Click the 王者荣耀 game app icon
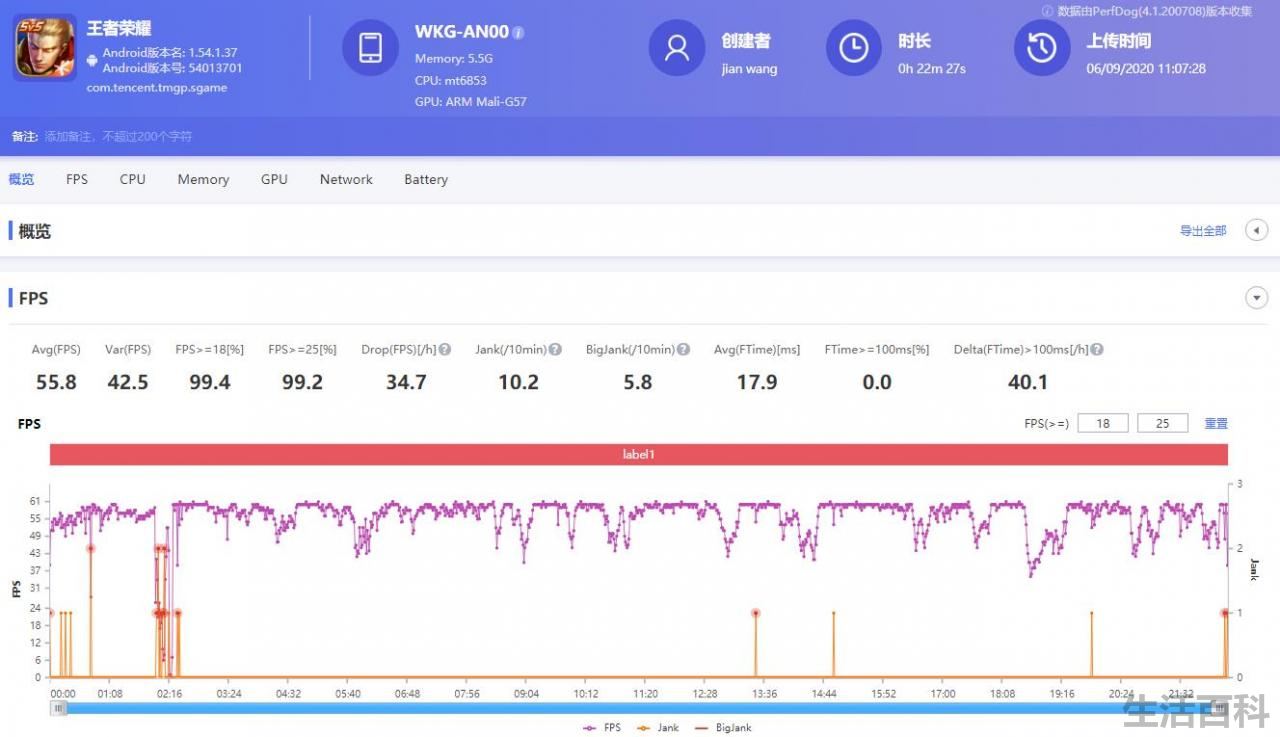 pyautogui.click(x=45, y=47)
